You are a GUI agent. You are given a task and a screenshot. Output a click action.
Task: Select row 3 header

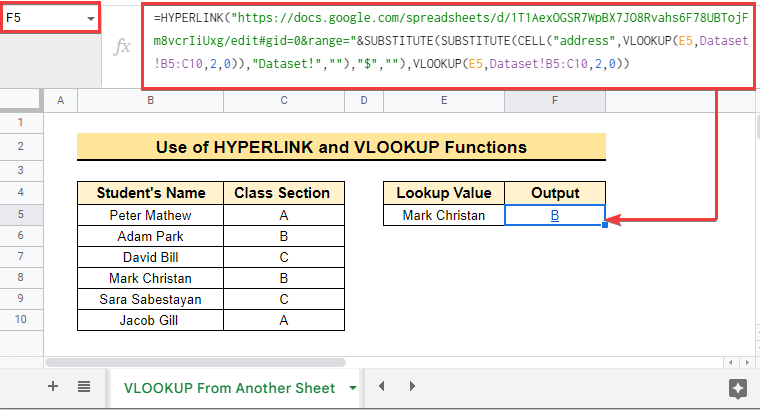click(21, 170)
